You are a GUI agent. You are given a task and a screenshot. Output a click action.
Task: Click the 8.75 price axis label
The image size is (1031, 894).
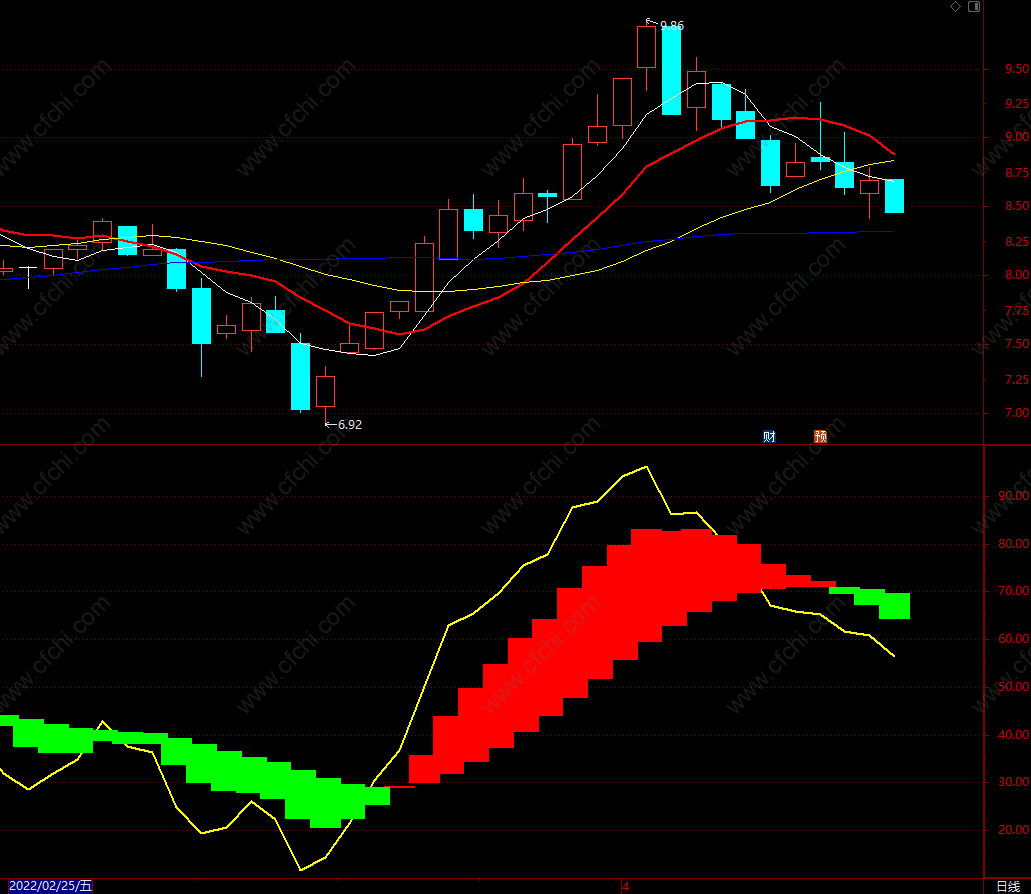pos(1017,173)
